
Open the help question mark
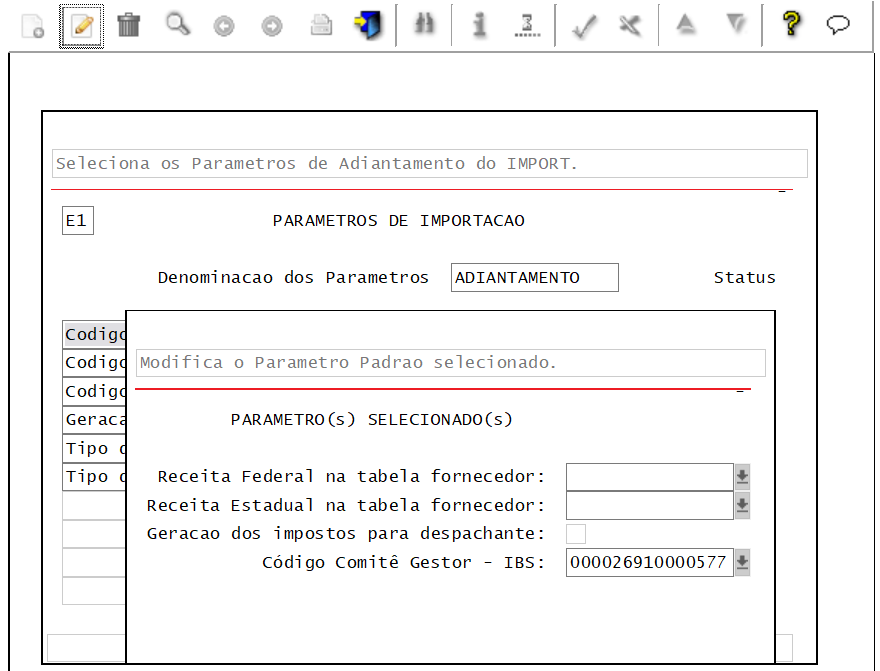click(x=790, y=25)
